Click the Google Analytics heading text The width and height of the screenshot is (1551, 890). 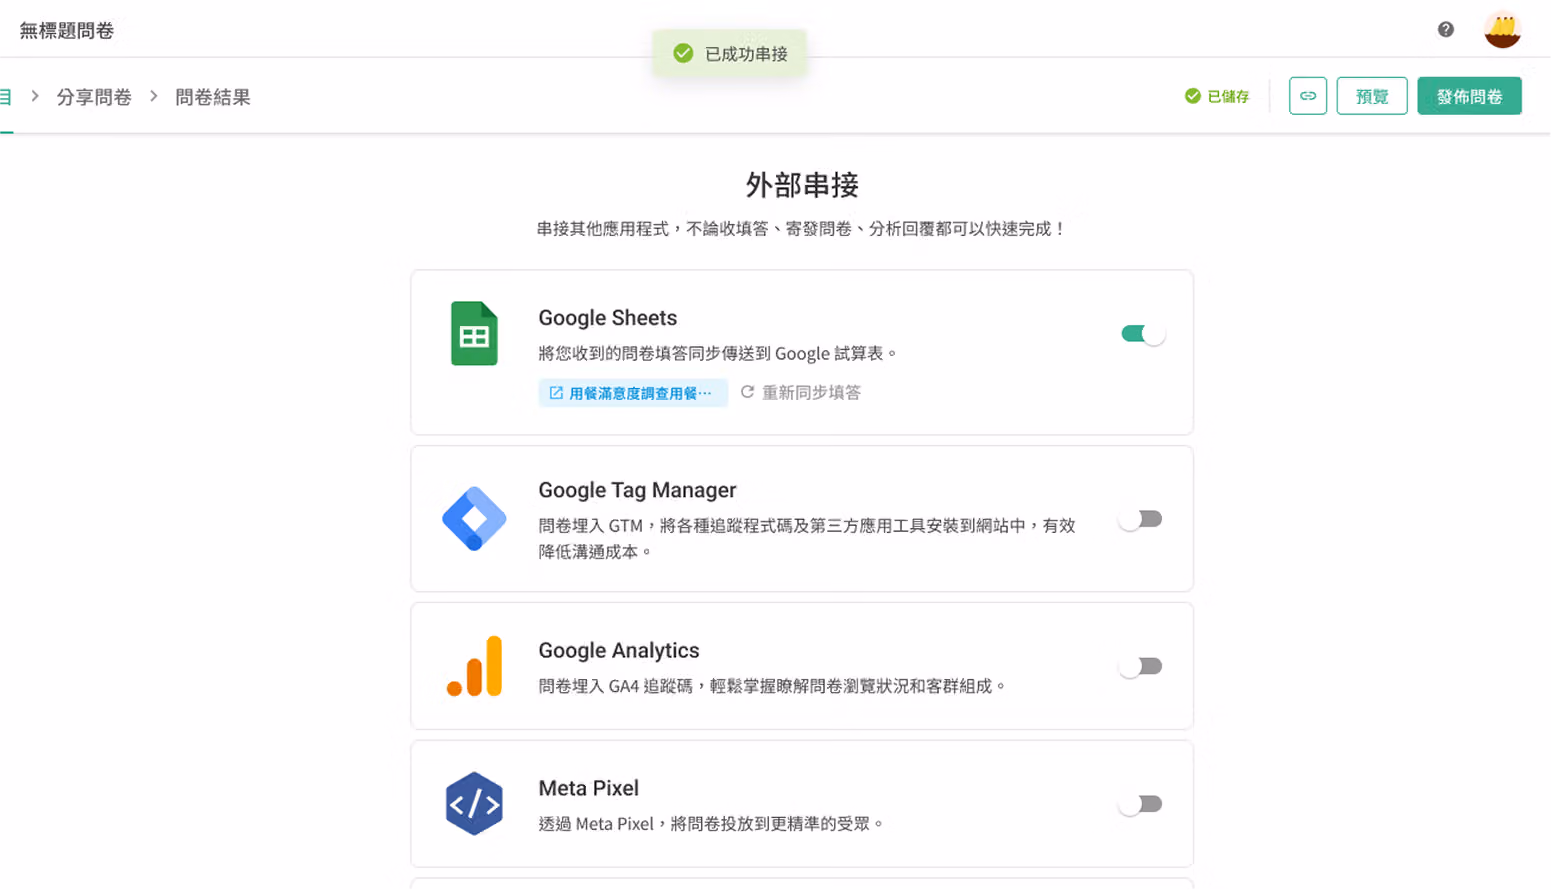(619, 650)
